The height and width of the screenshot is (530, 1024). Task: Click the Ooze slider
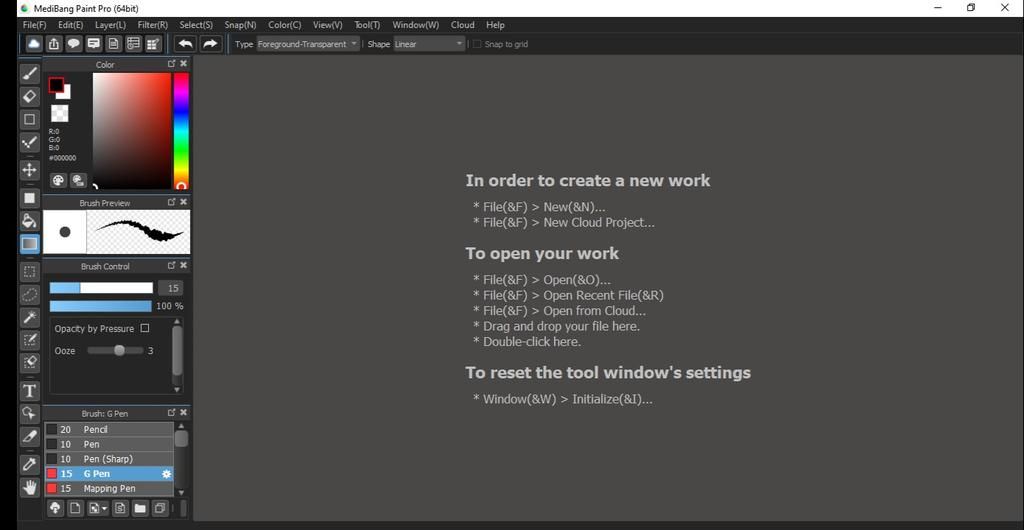point(115,351)
